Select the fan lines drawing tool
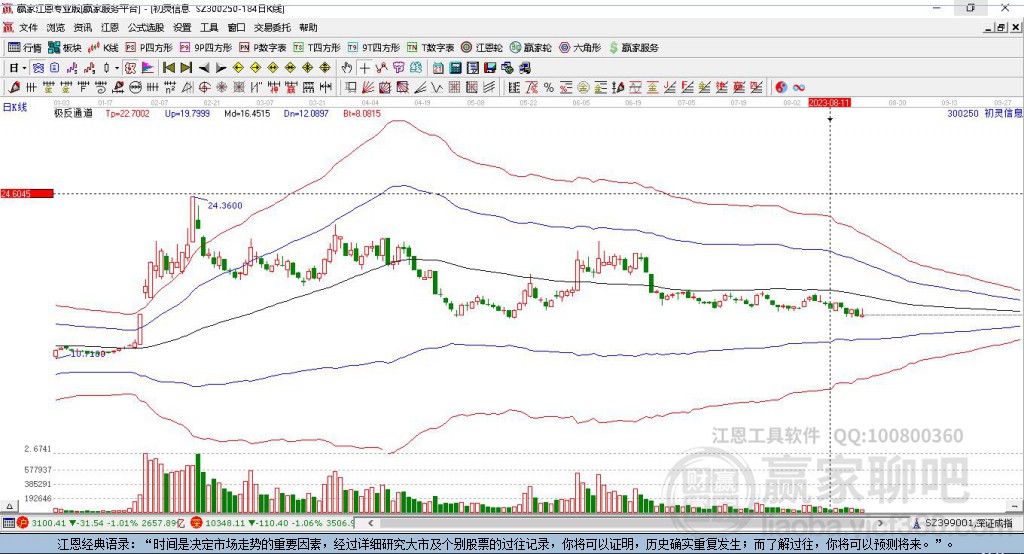Image resolution: width=1024 pixels, height=554 pixels. (x=367, y=87)
